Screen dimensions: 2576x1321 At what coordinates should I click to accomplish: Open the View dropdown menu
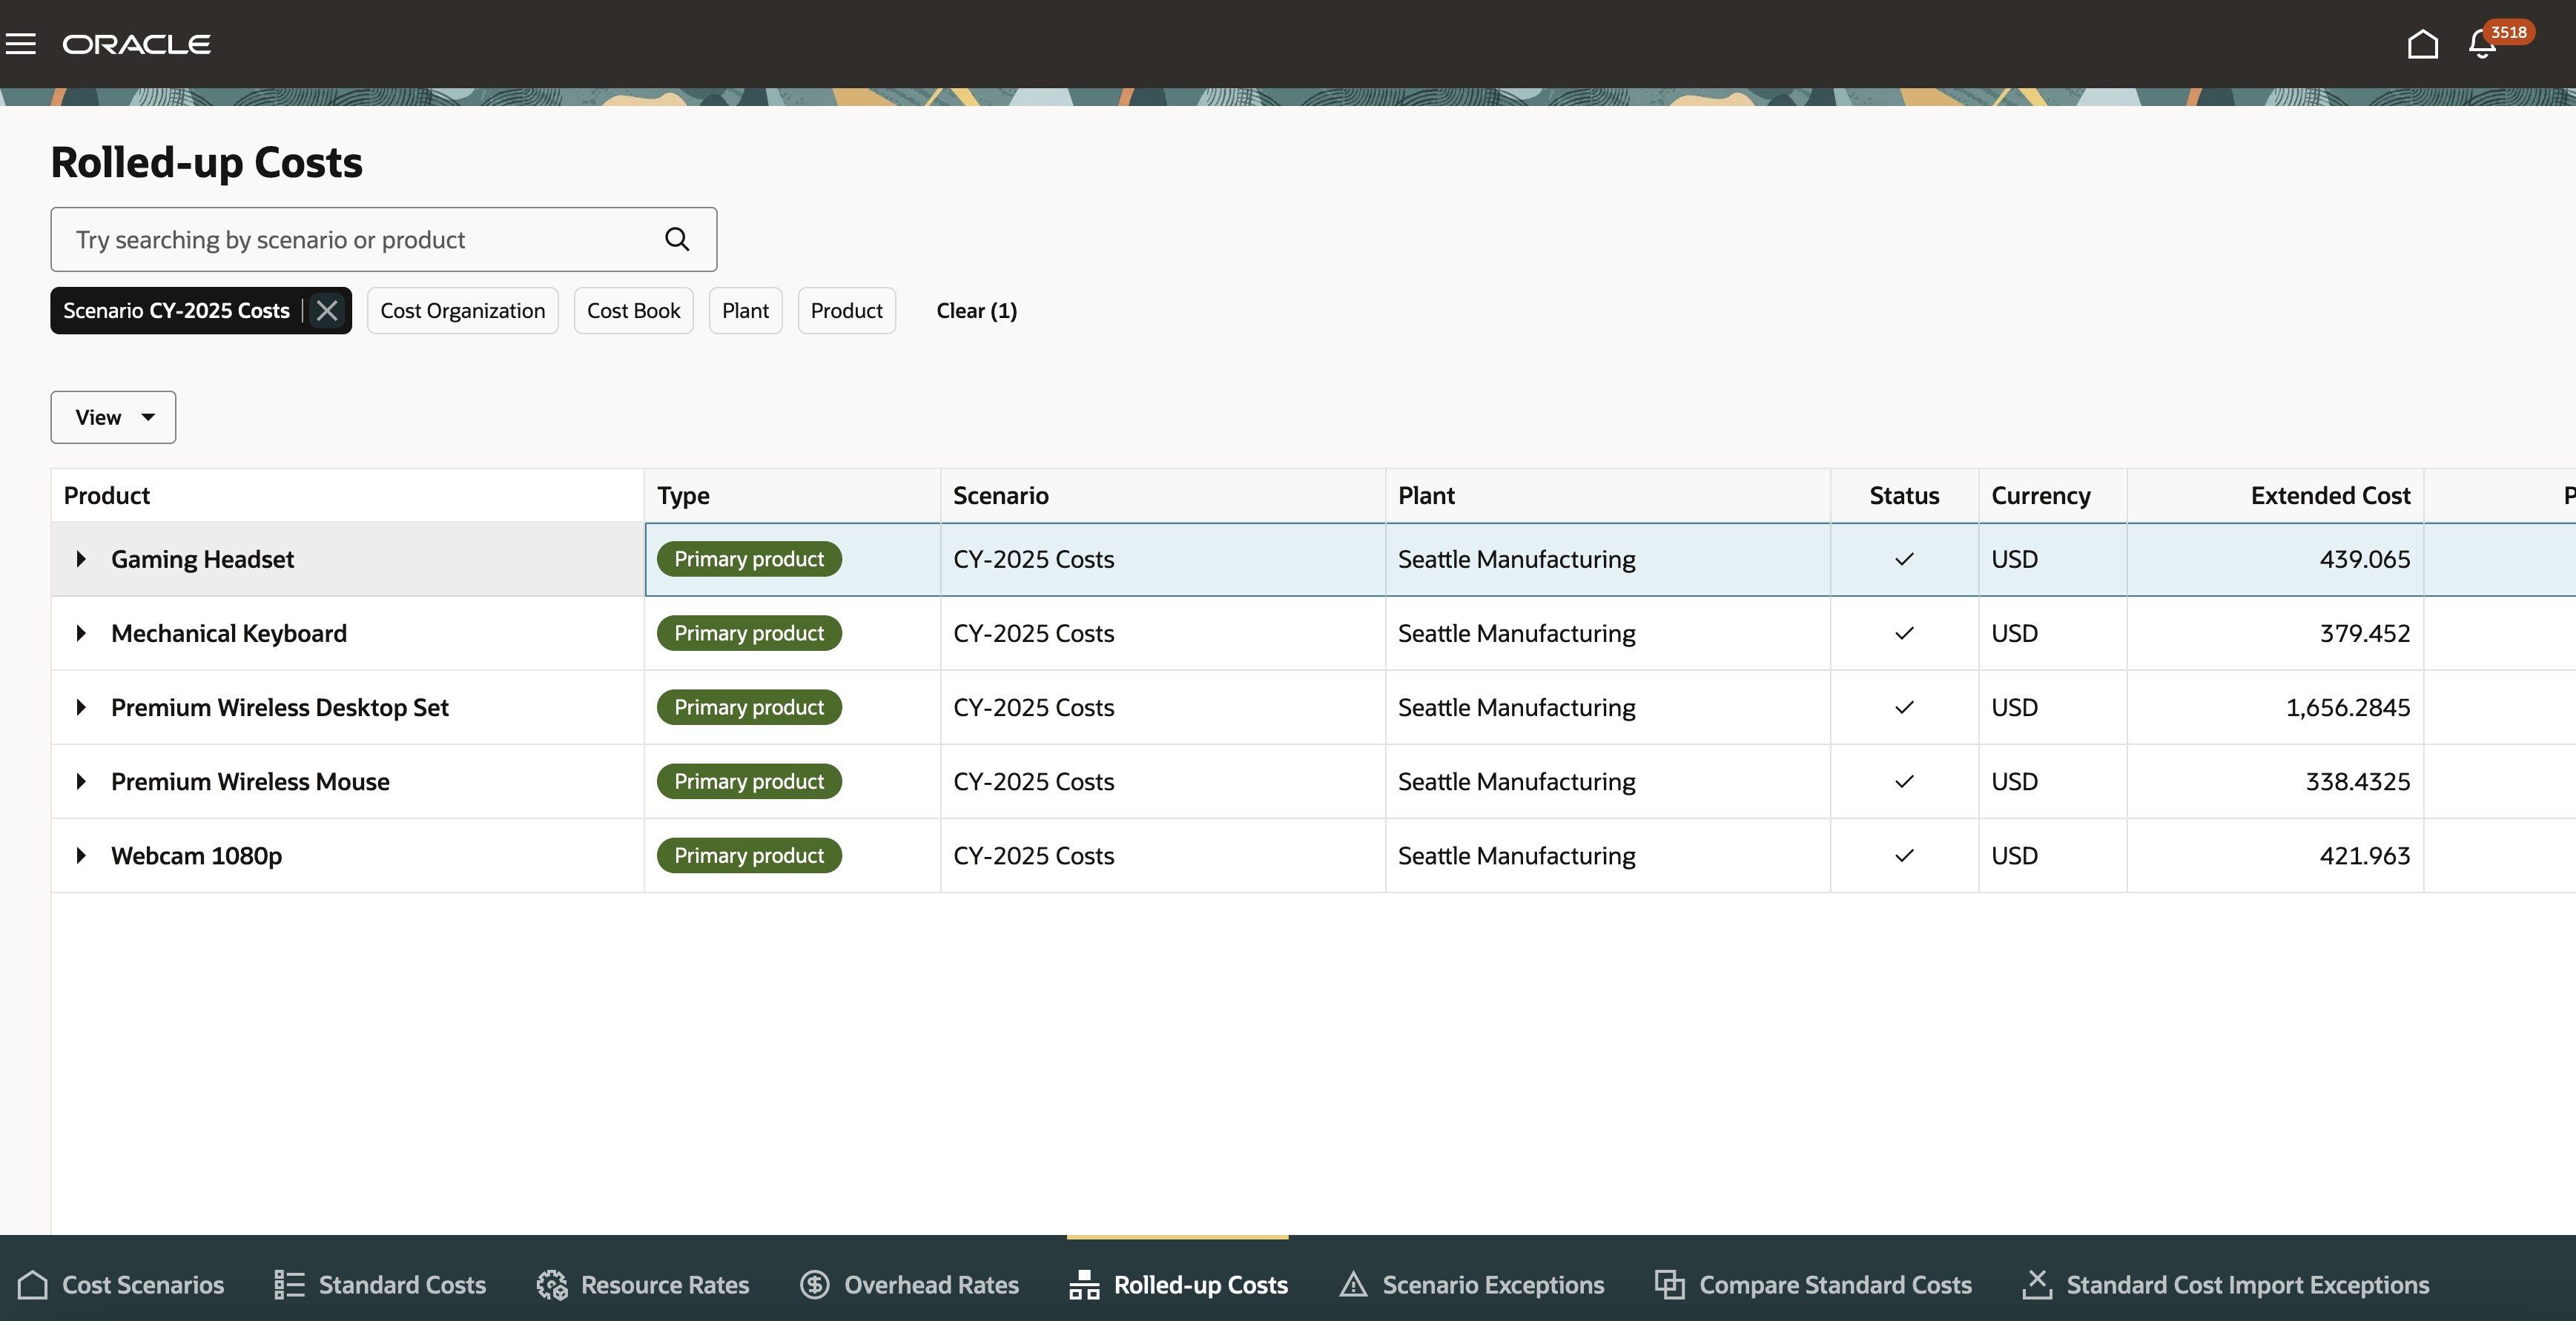pos(113,417)
